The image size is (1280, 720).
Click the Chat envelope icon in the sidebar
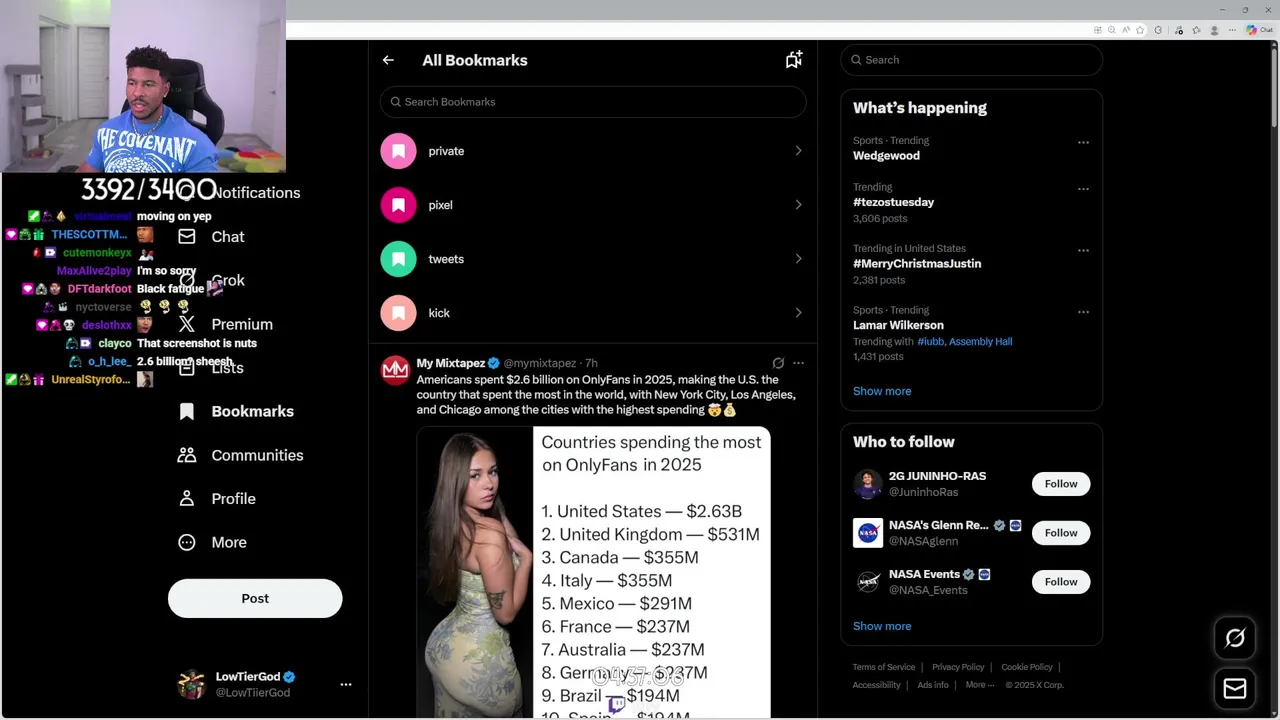click(x=187, y=237)
